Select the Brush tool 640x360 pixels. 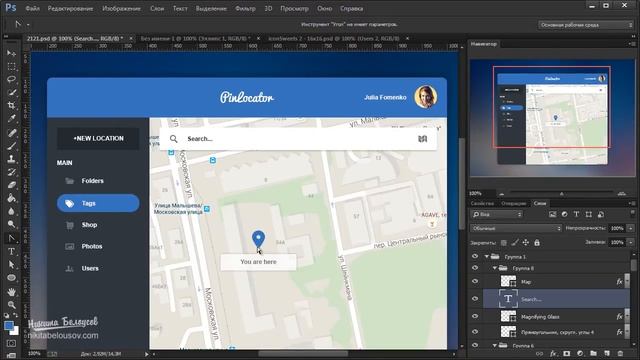point(11,146)
